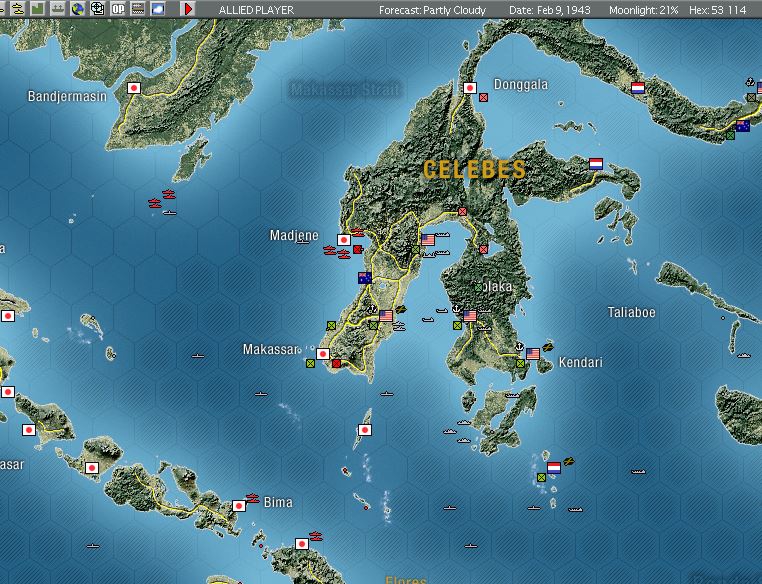Click the green land-unit toolbar icon
Viewport: 762px width, 584px height.
pyautogui.click(x=38, y=9)
